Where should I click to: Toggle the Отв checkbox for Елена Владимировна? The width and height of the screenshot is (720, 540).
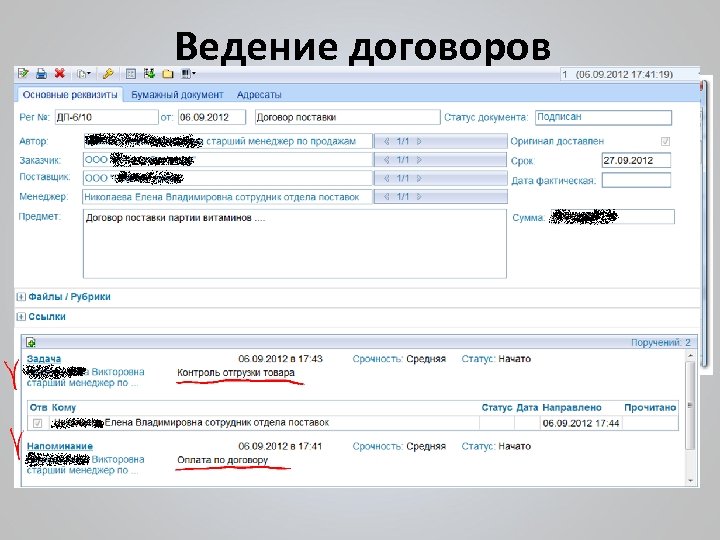point(38,423)
